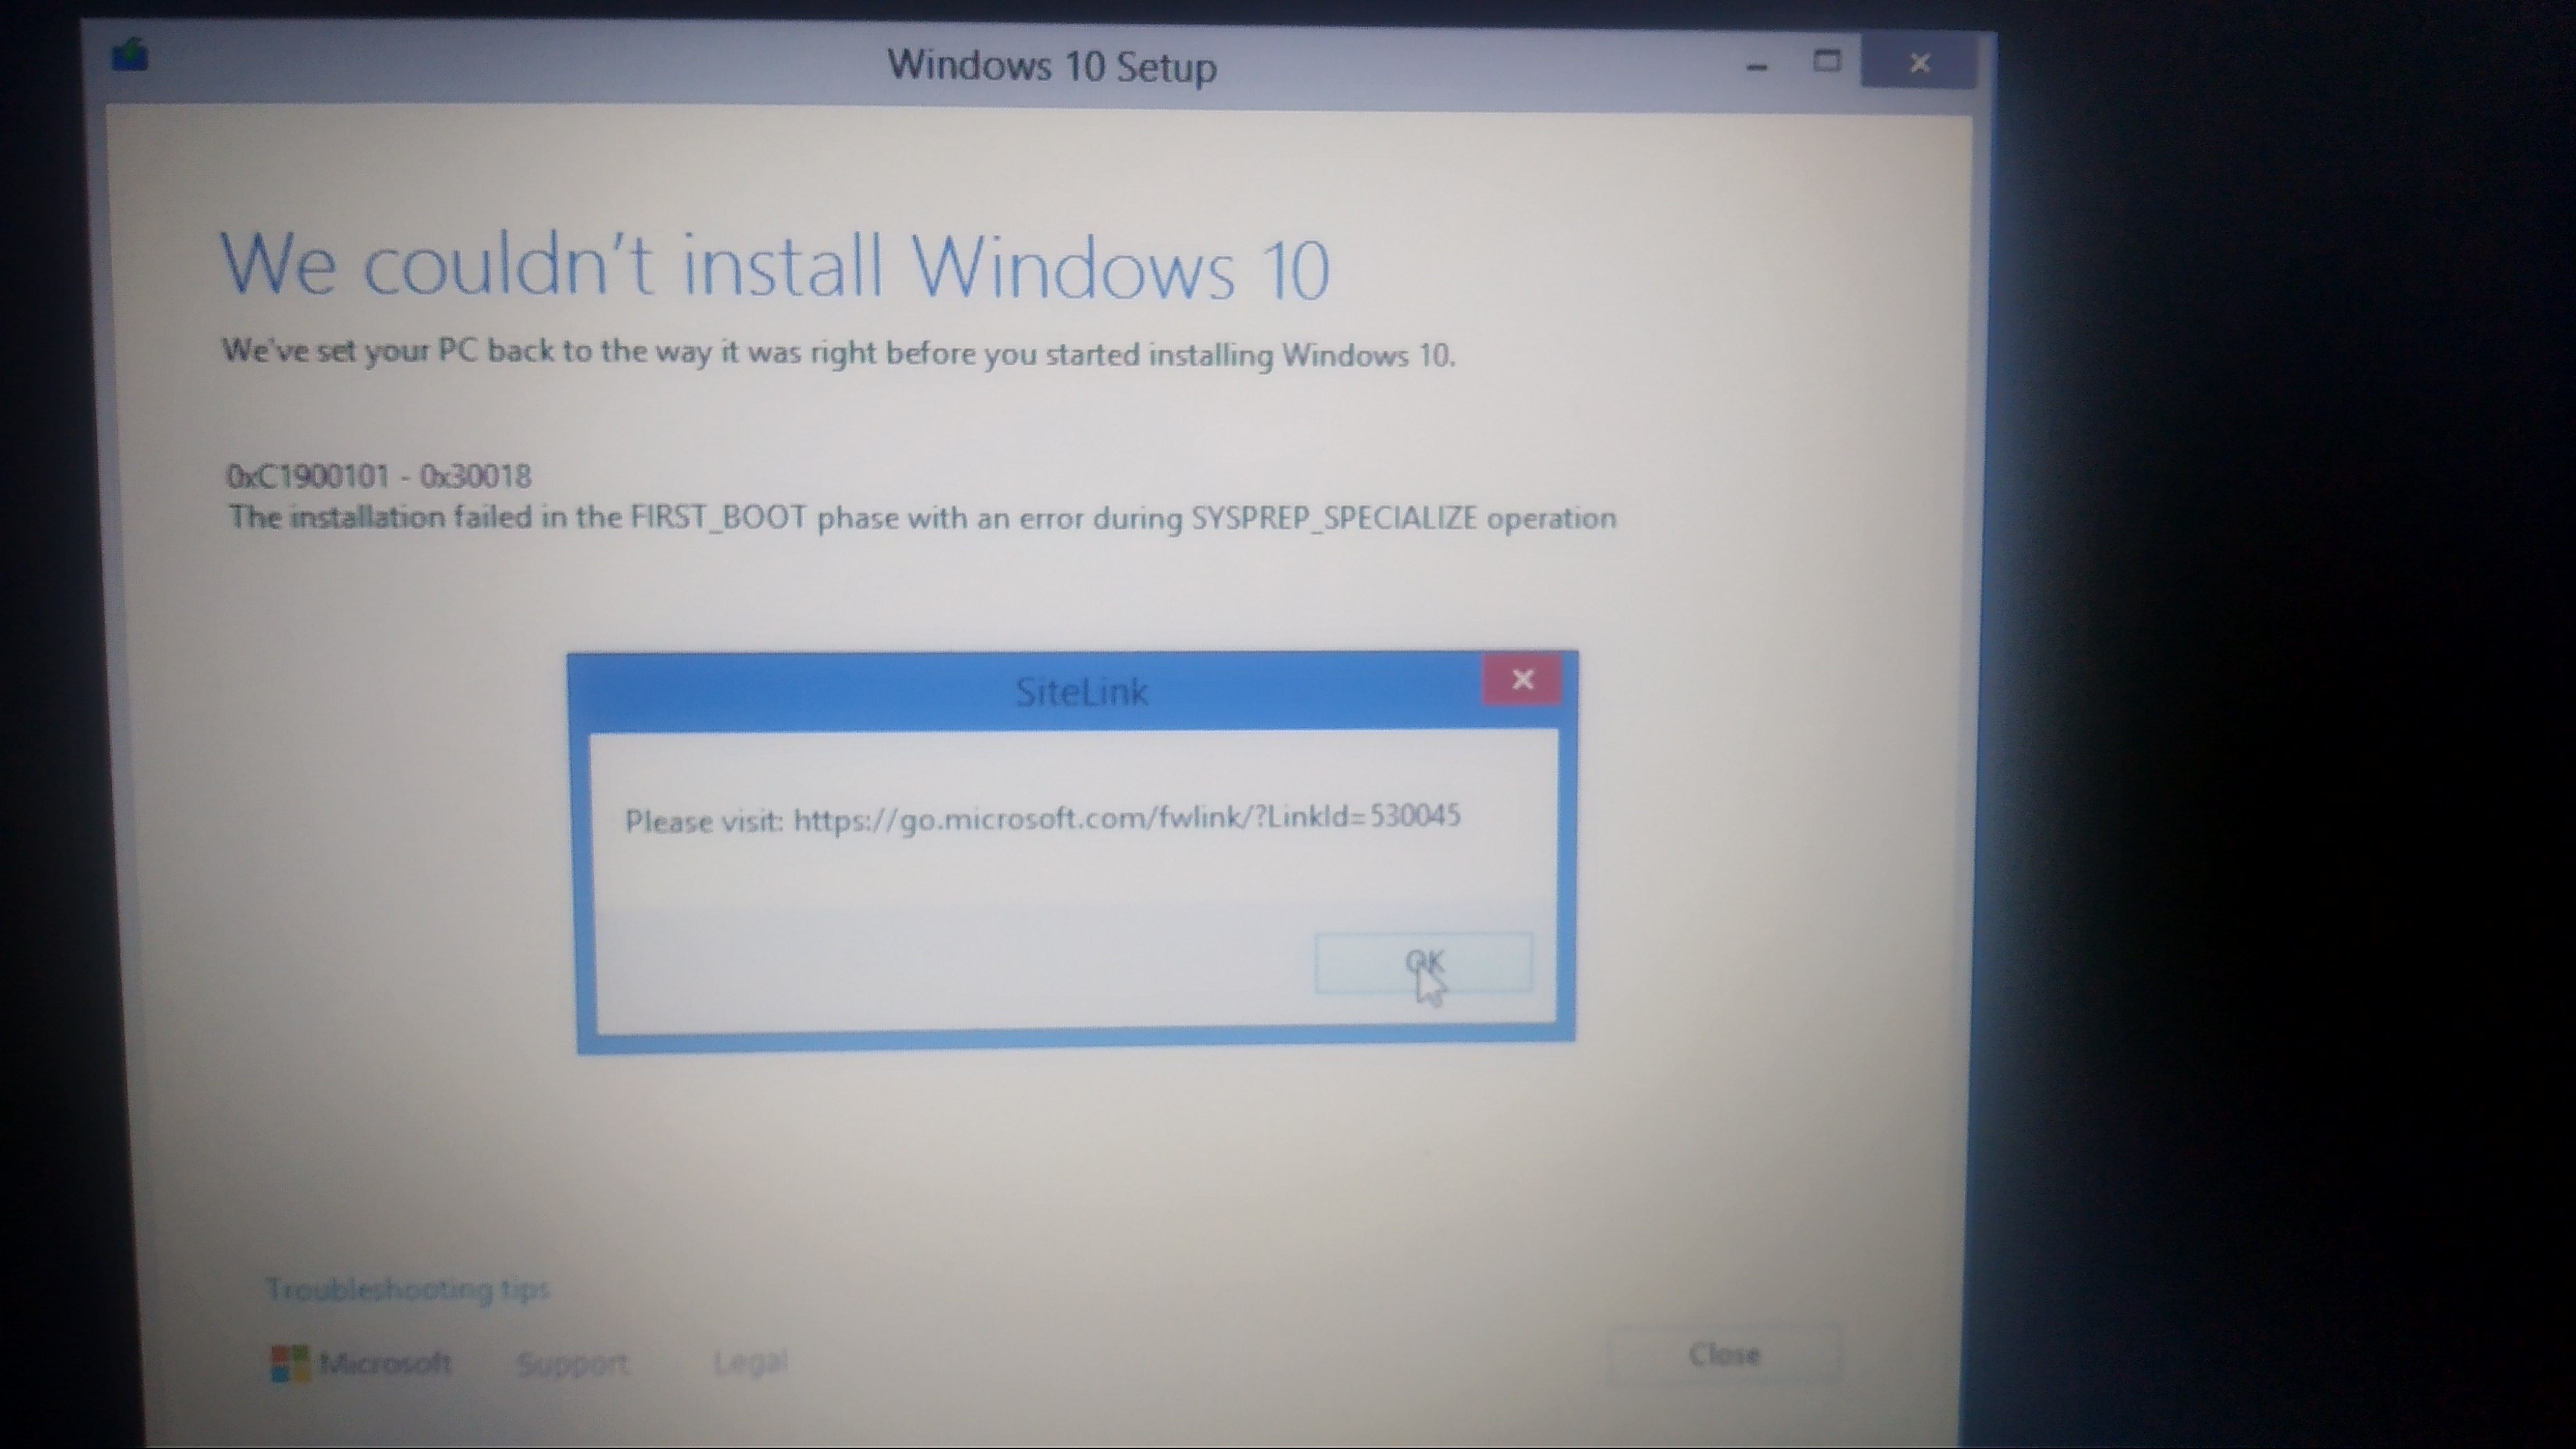Open the Legal link

point(750,1361)
